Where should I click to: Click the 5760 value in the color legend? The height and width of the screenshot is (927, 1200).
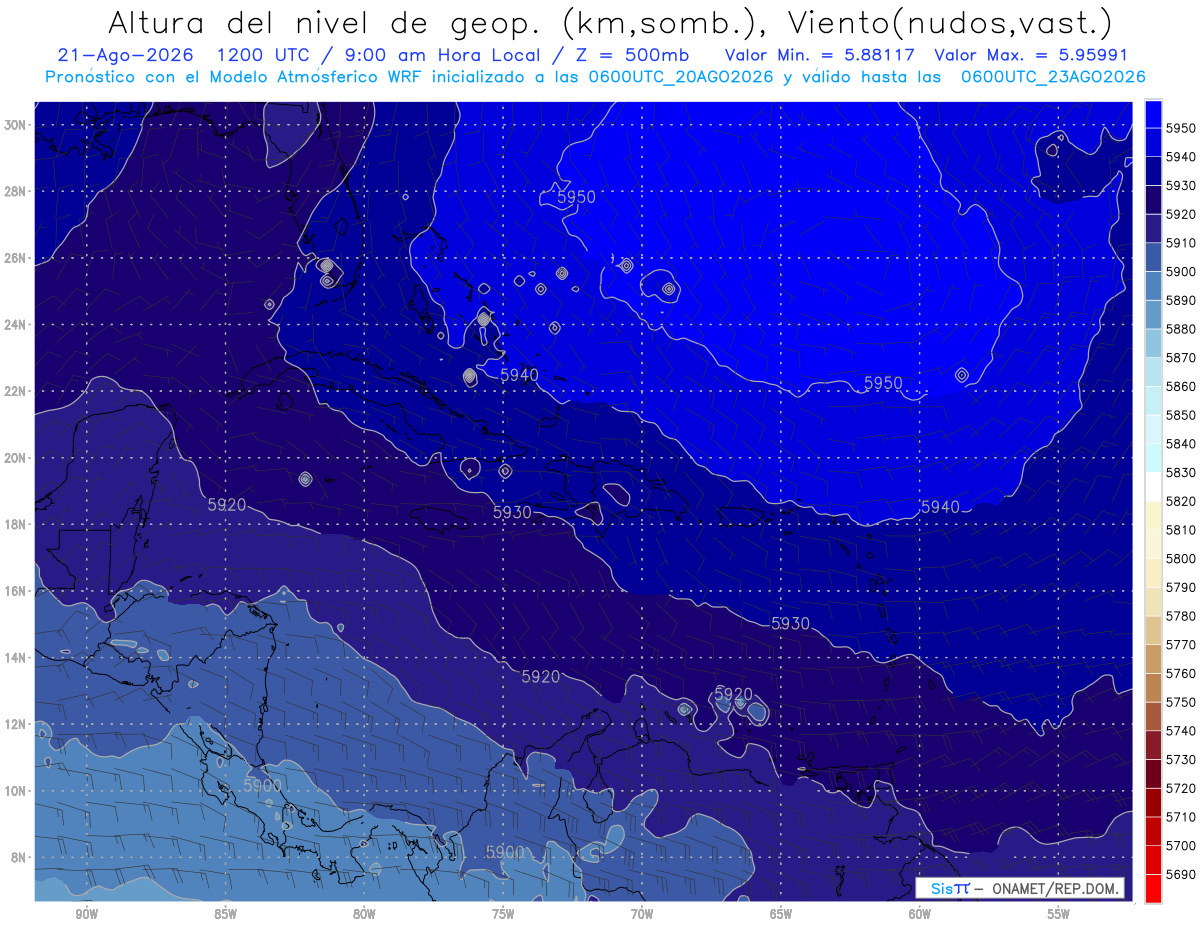pos(1180,673)
